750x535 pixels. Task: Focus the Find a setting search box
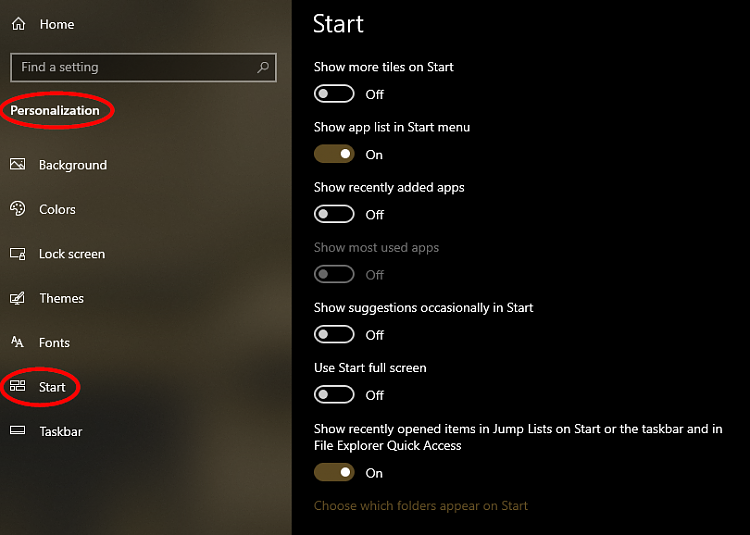click(x=143, y=67)
